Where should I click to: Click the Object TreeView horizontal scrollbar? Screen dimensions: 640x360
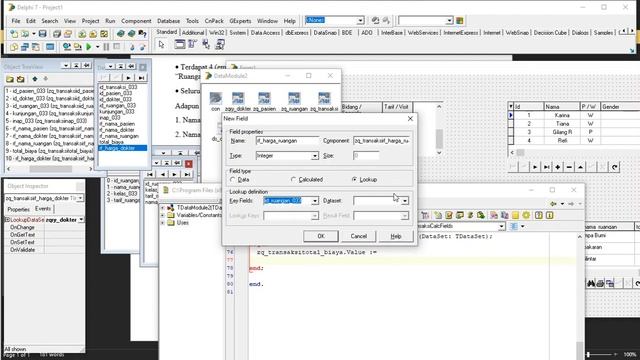tap(50, 169)
